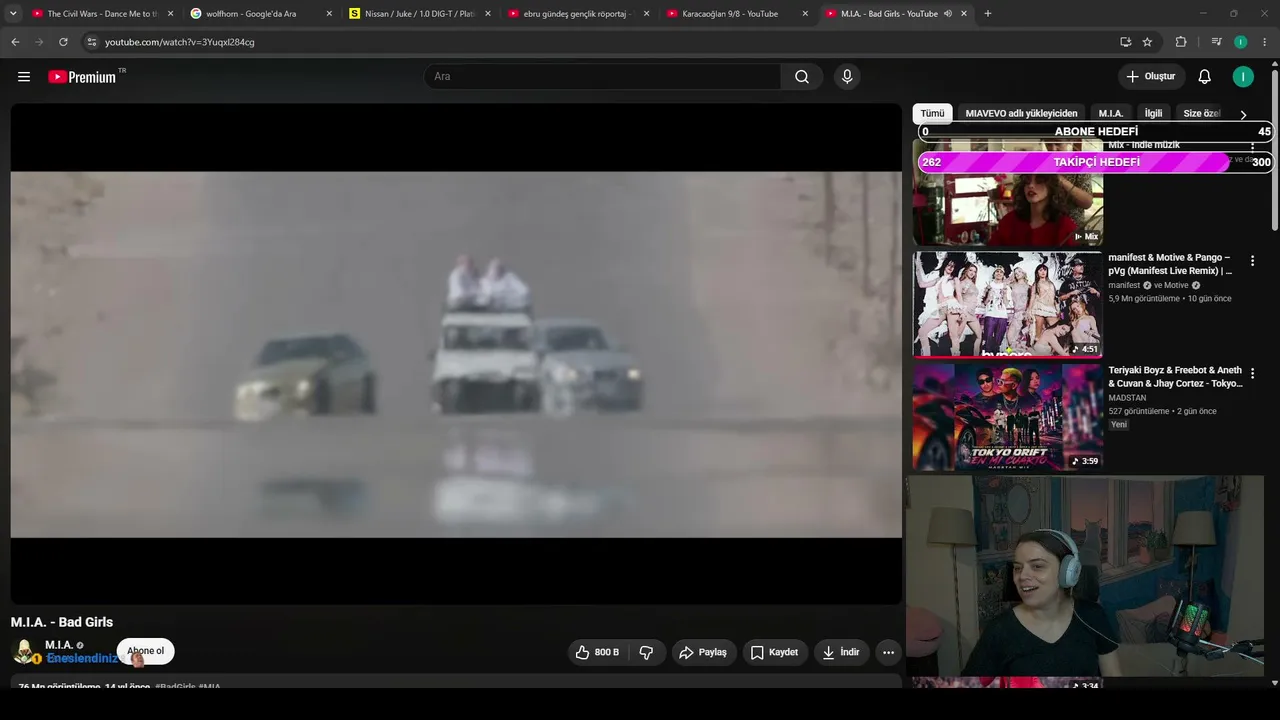Close The Civil Wars tab
This screenshot has width=1280, height=720.
170,14
